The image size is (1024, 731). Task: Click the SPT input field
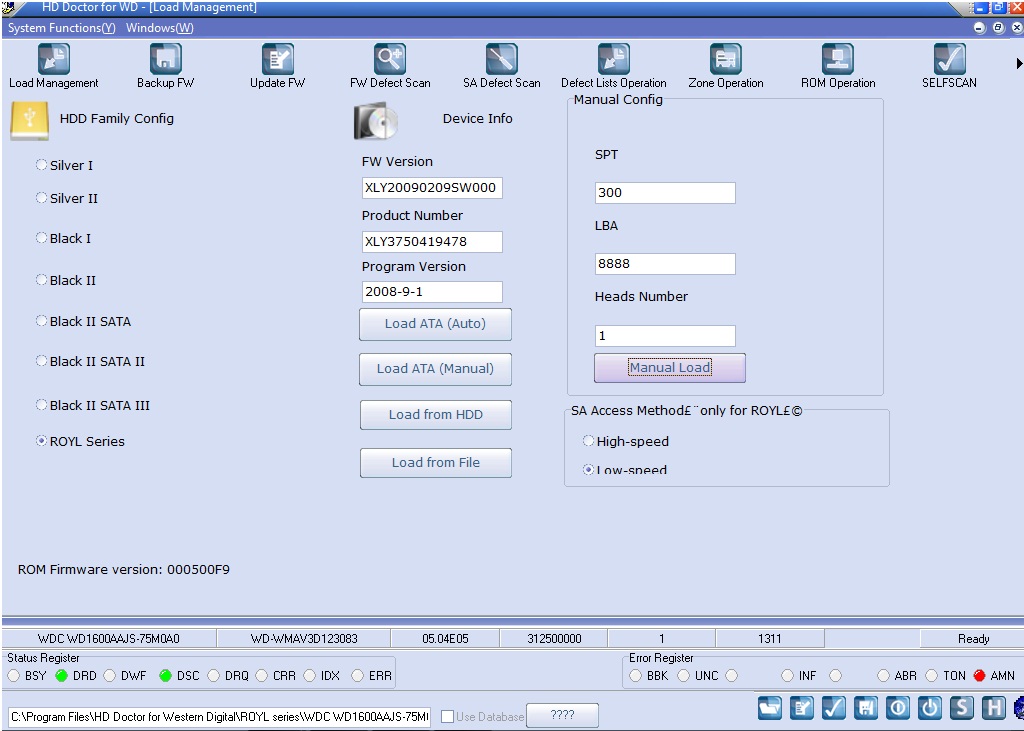tap(665, 193)
